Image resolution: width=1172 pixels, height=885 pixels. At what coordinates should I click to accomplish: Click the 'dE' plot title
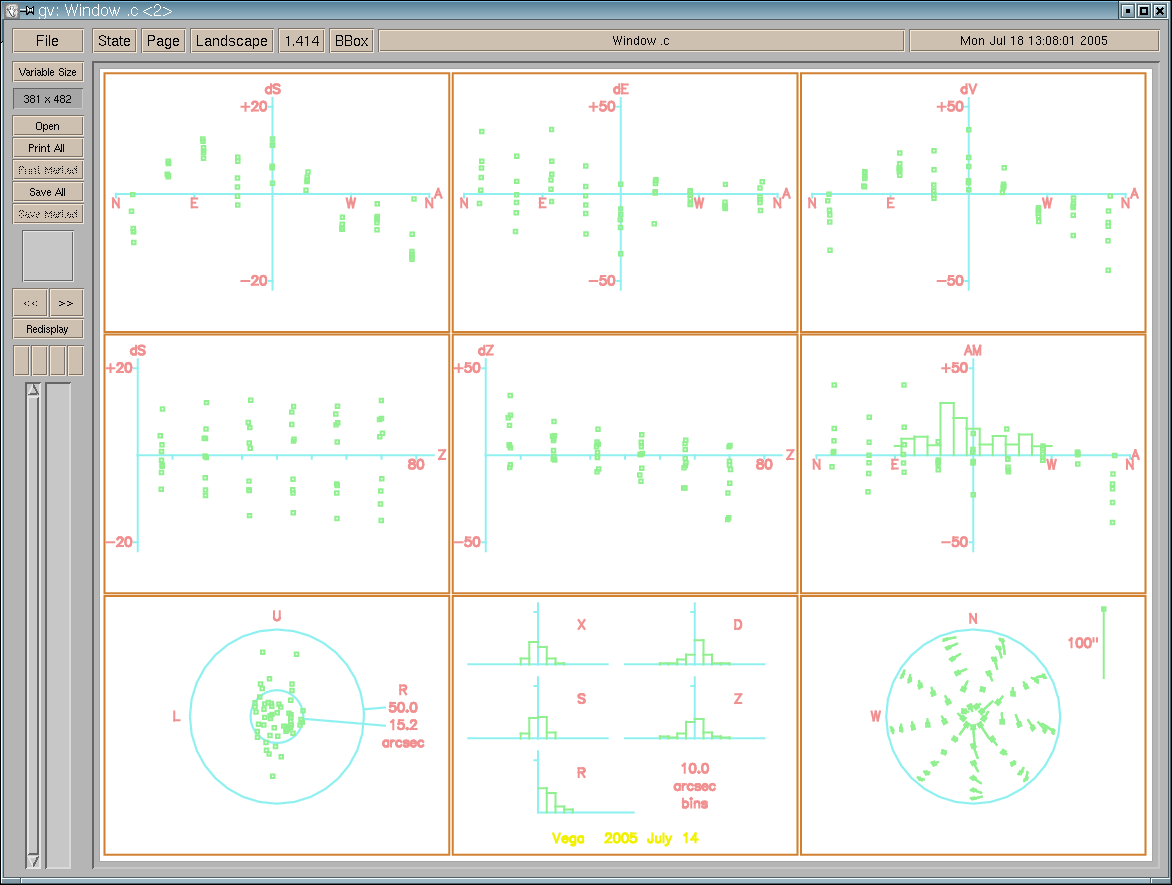(620, 89)
